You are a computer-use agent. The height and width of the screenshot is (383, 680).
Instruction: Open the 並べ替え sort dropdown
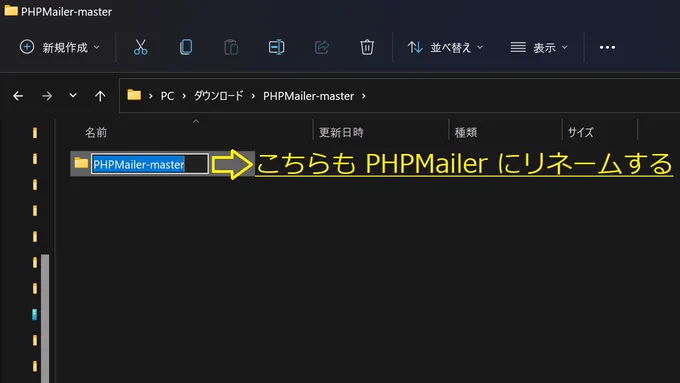click(x=445, y=47)
